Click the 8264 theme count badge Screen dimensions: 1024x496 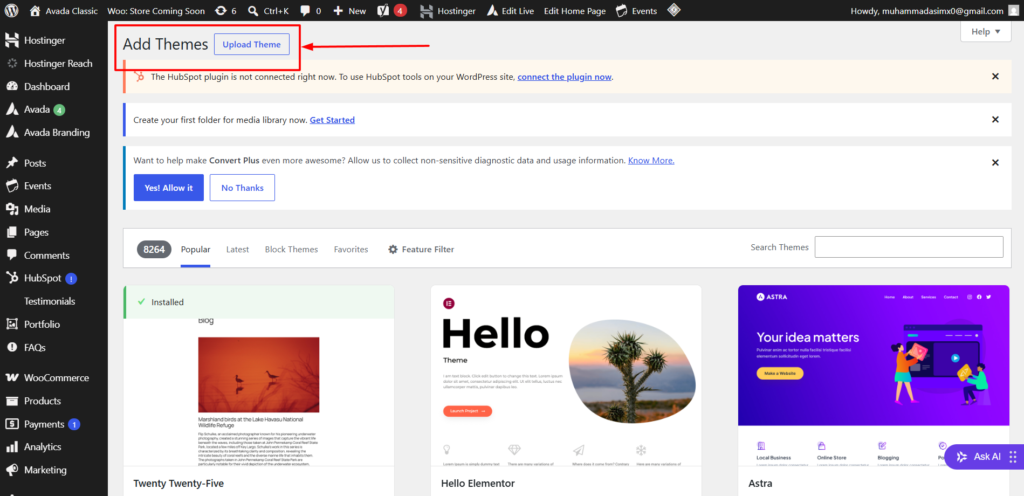click(154, 249)
